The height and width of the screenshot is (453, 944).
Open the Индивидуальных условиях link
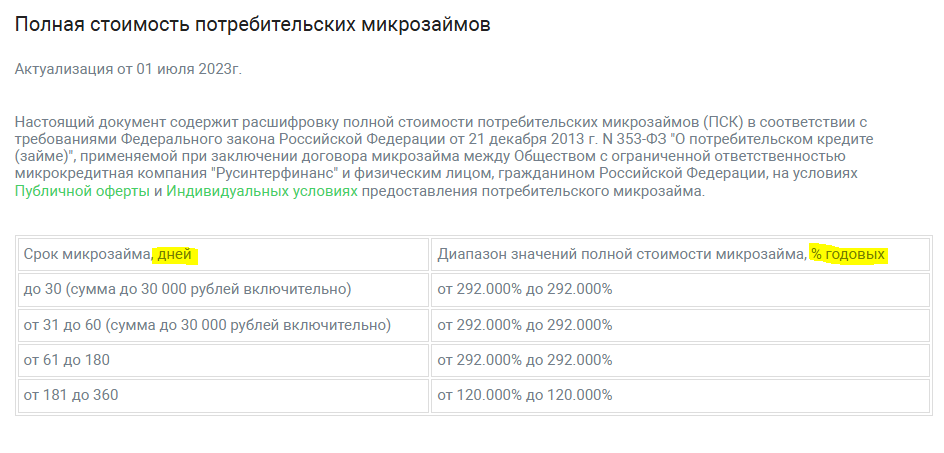[x=262, y=192]
